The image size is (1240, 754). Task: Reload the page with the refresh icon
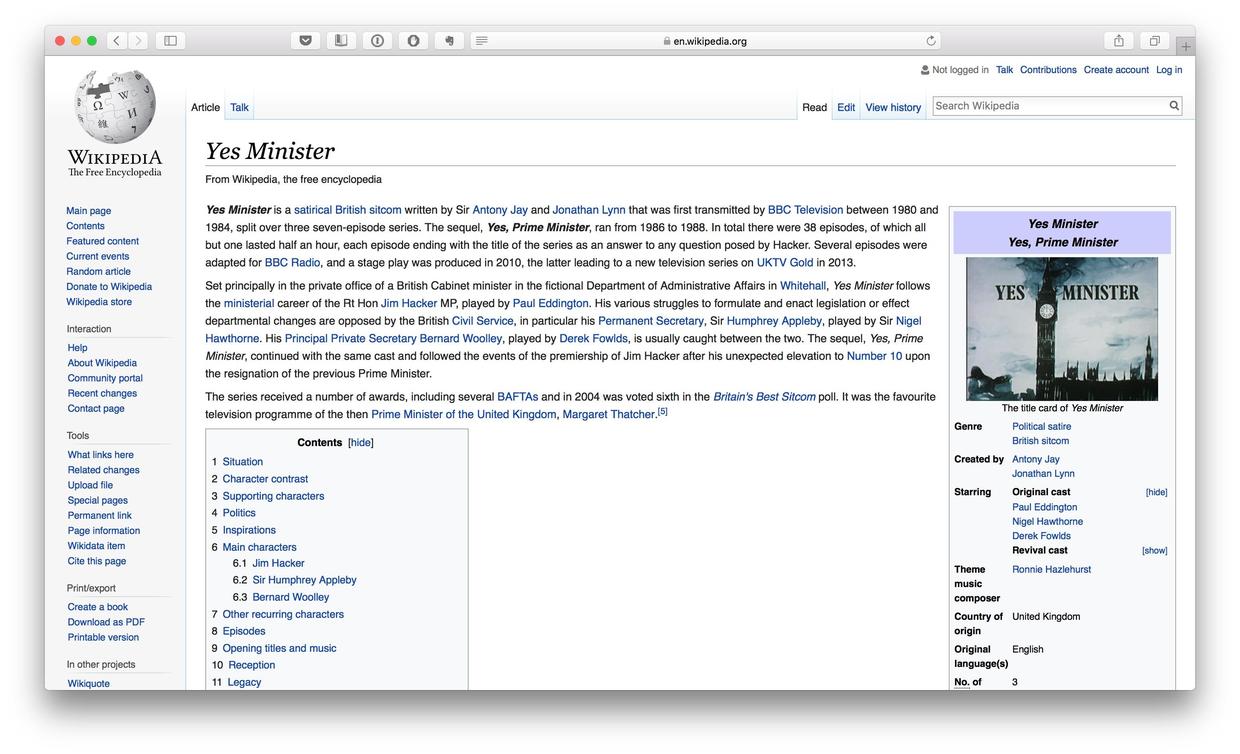(931, 41)
